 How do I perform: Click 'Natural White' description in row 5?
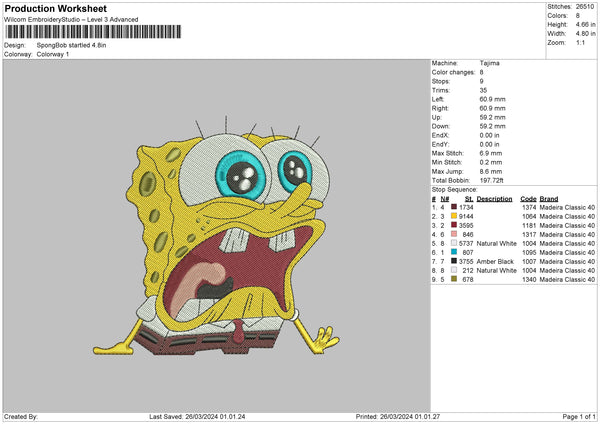click(x=497, y=243)
